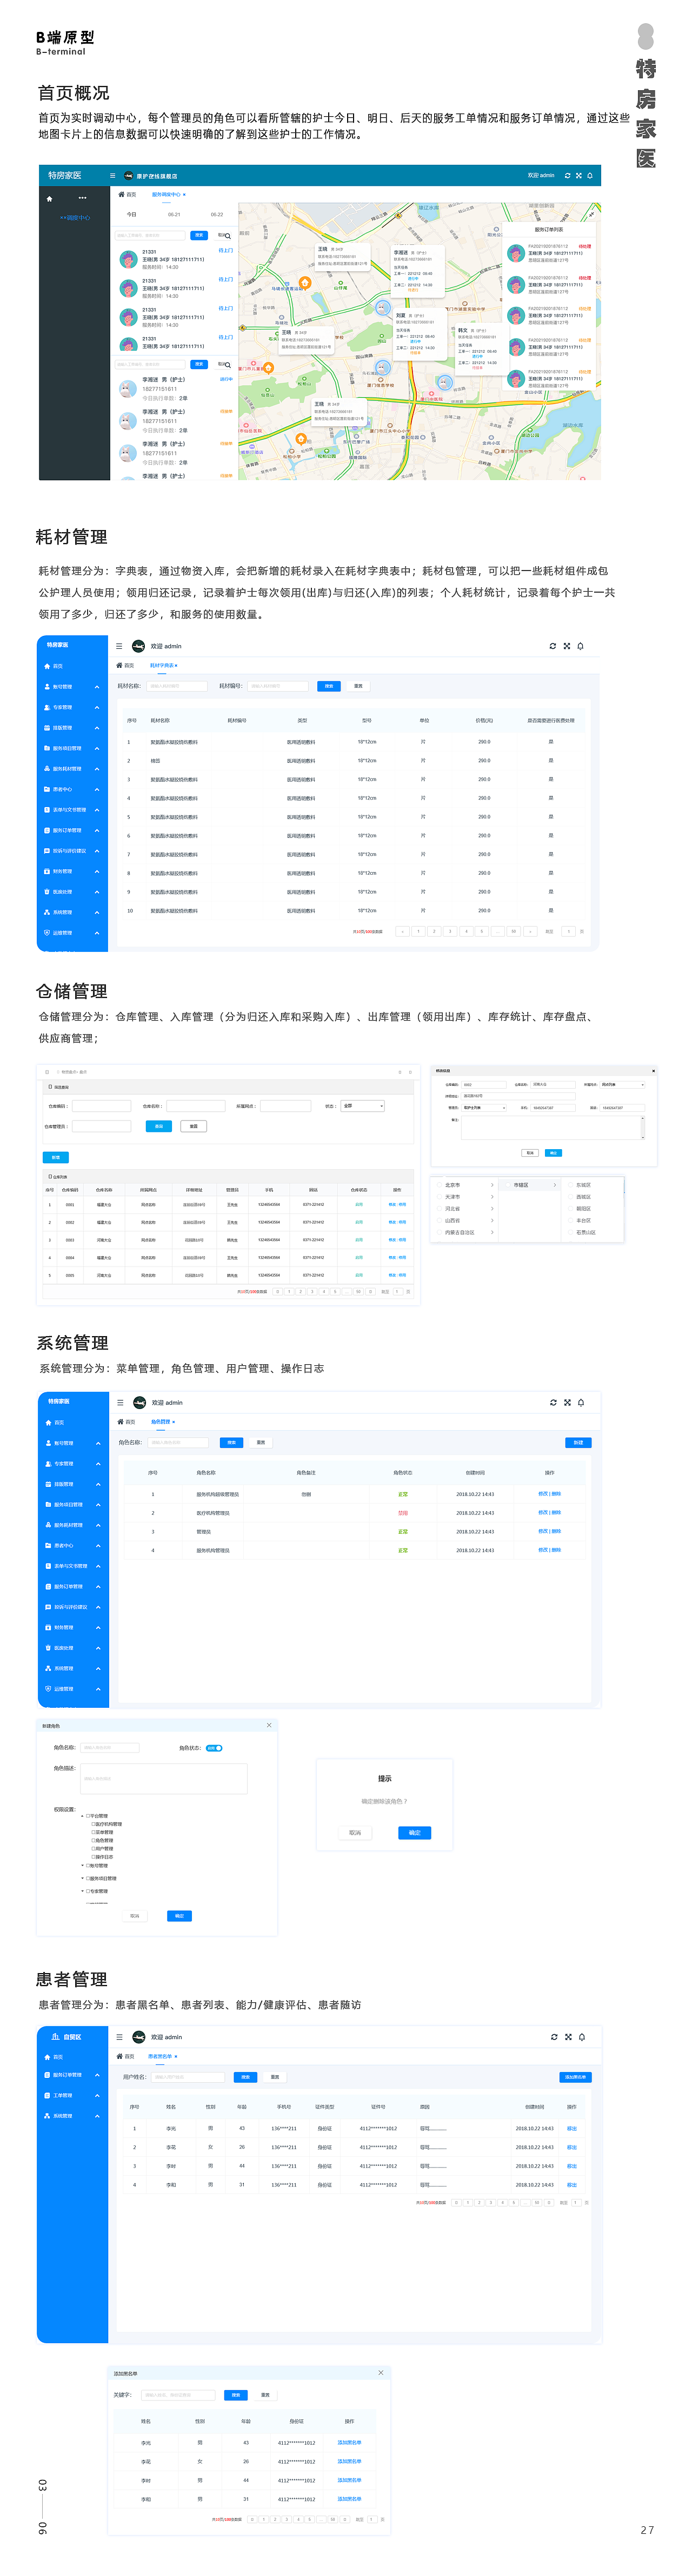Screen dimensions: 692x2576
Task: Close the 患者黑名单 tab via its x
Action: (x=176, y=2057)
